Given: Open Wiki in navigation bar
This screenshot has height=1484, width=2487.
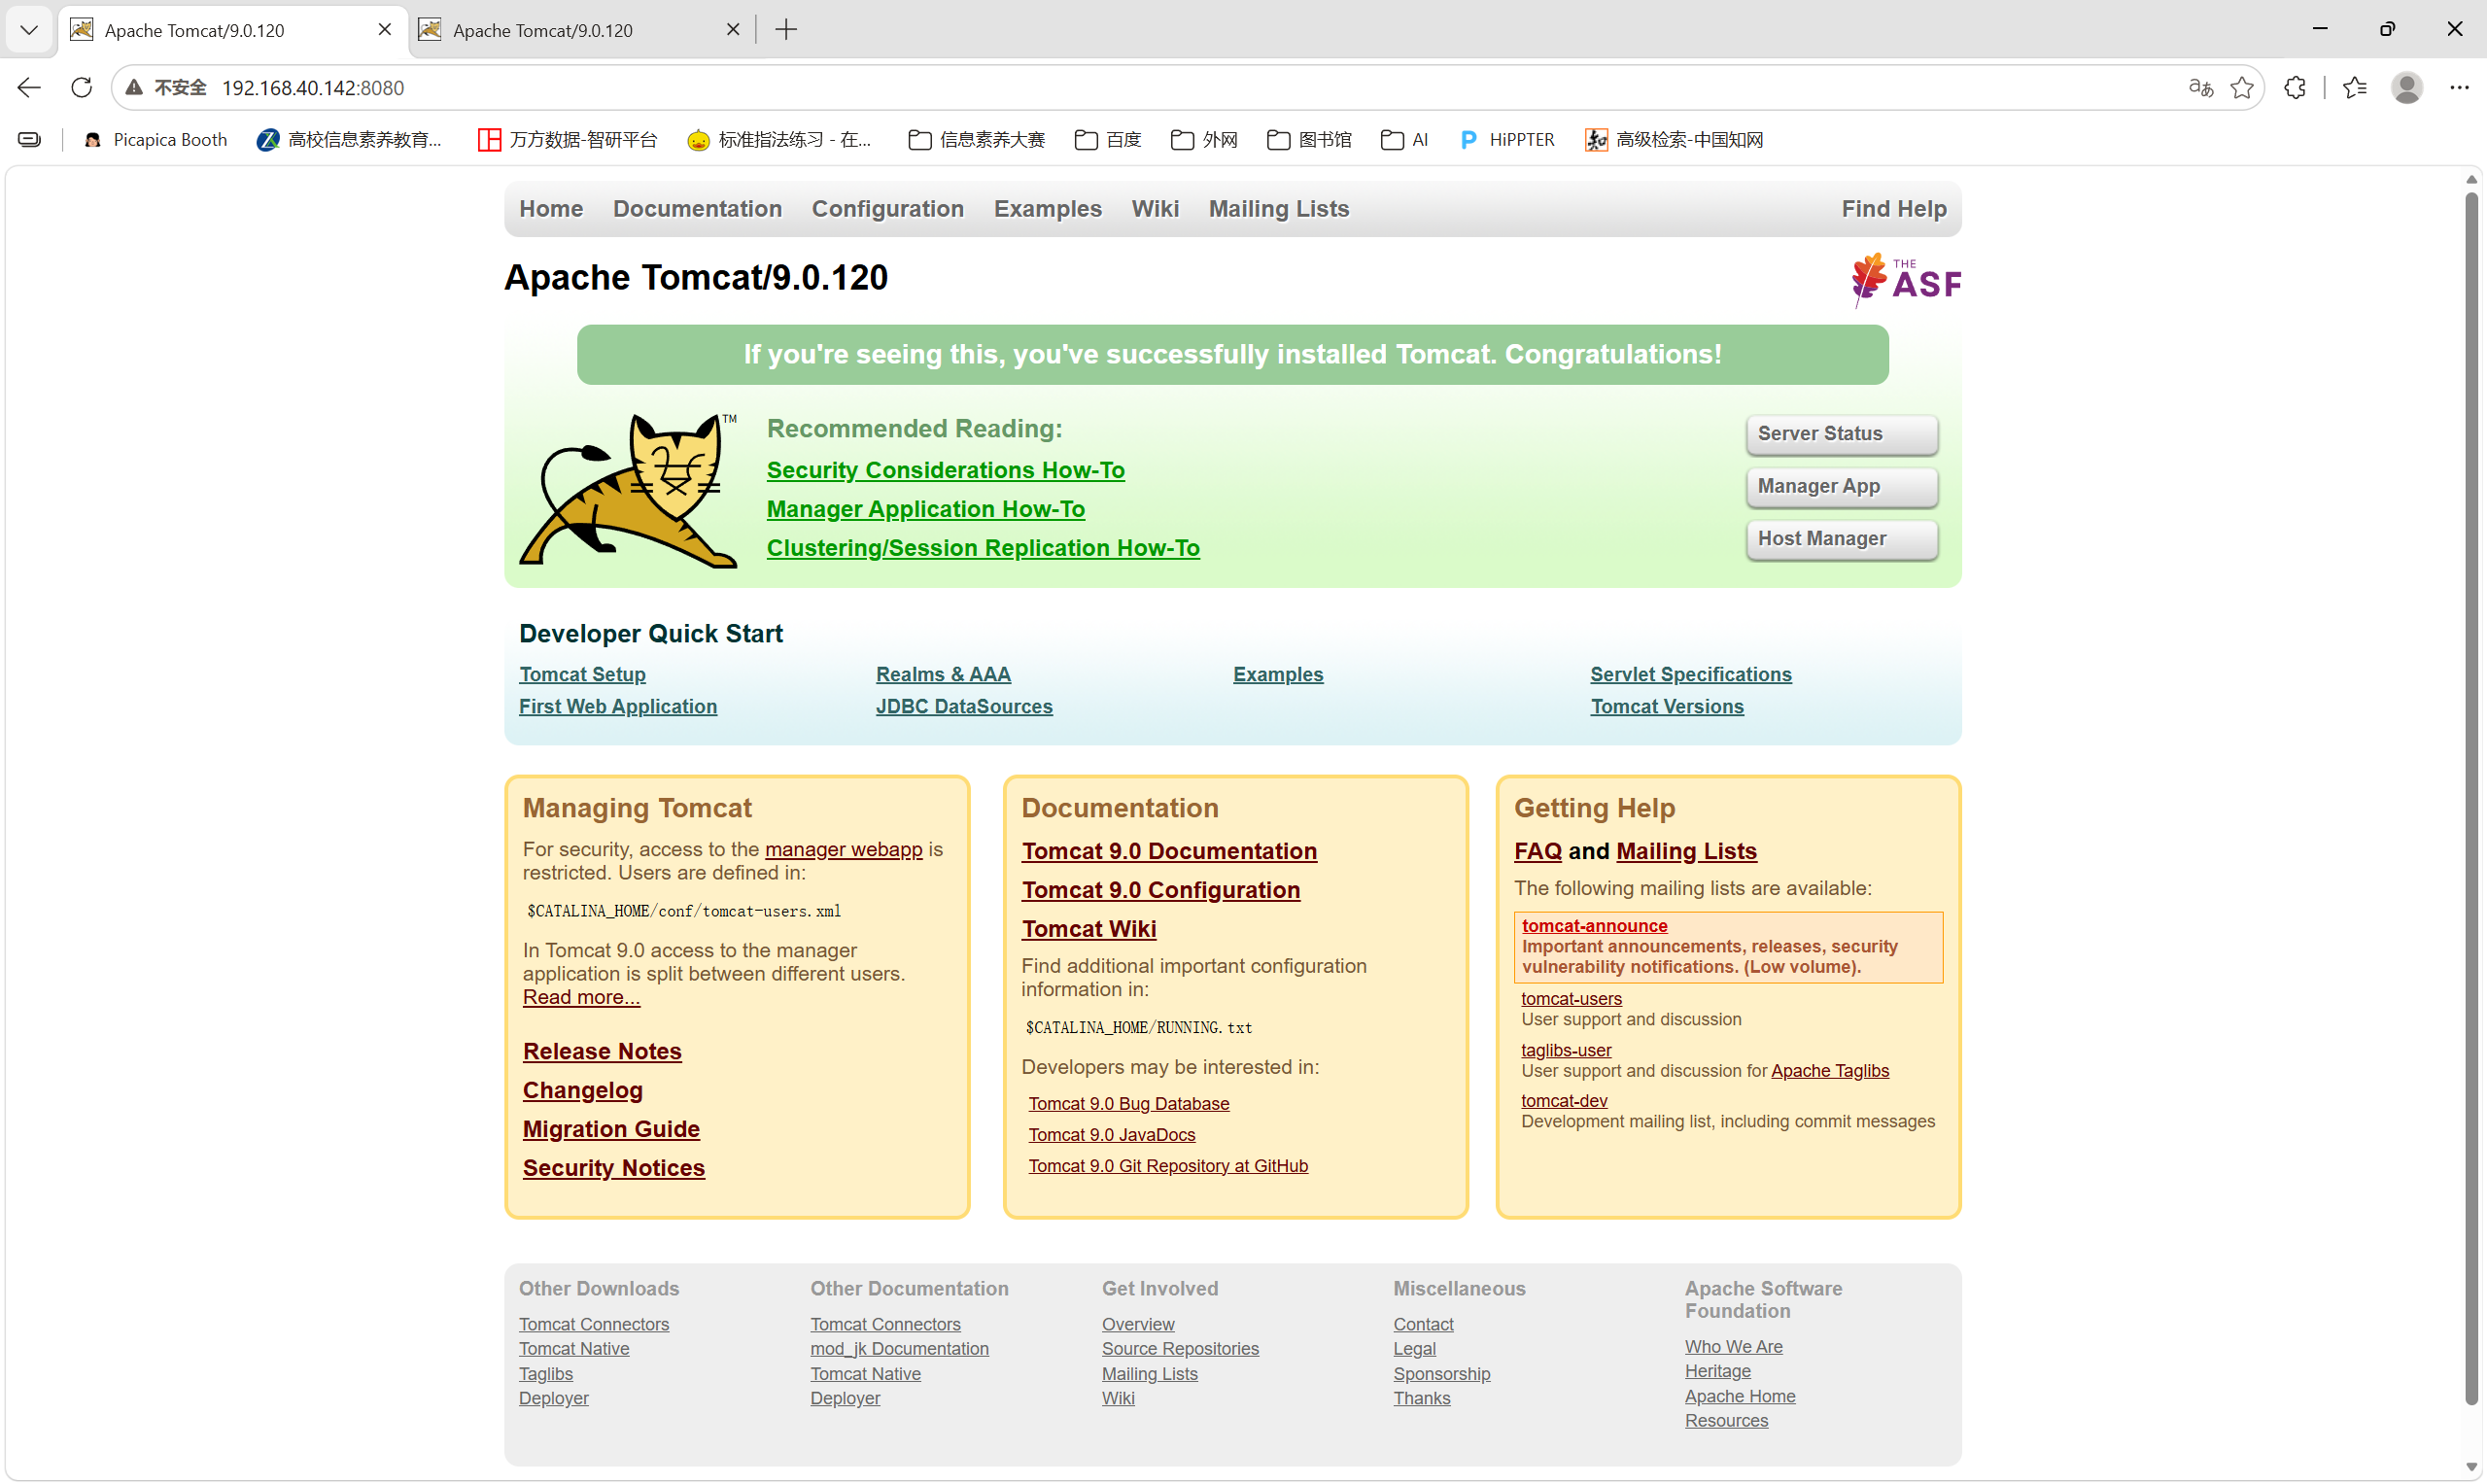Looking at the screenshot, I should 1155,209.
